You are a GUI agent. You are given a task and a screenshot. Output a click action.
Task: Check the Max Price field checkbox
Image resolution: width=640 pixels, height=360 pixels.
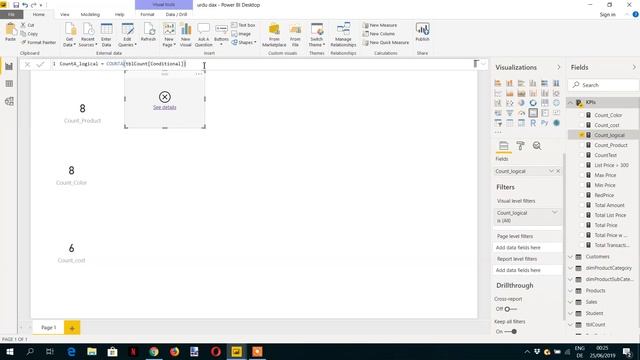tap(582, 175)
